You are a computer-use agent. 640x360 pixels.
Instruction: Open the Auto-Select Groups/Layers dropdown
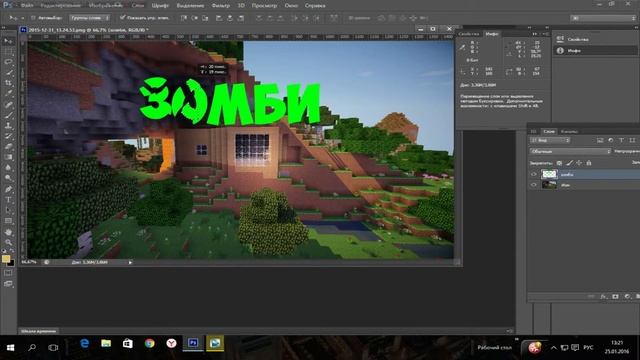(x=89, y=18)
